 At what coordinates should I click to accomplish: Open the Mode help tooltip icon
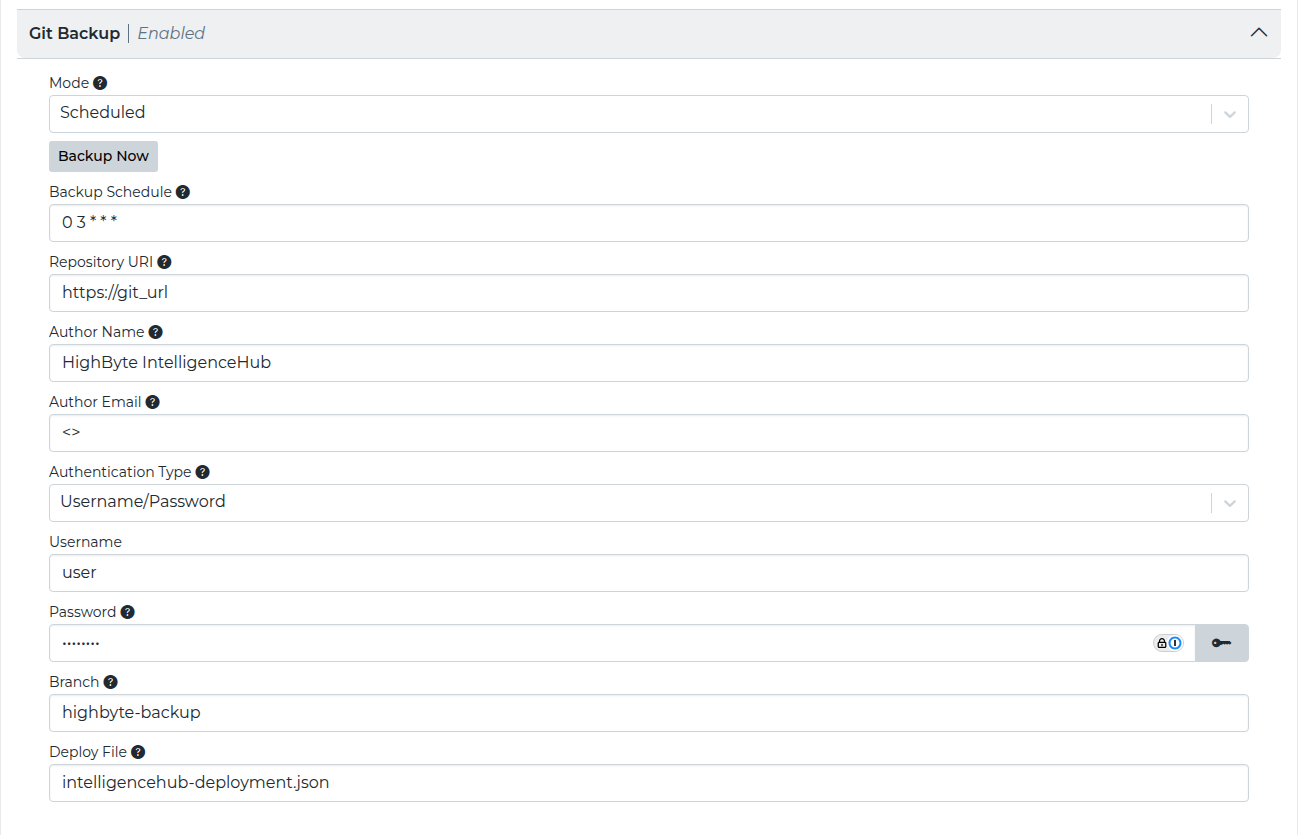101,82
